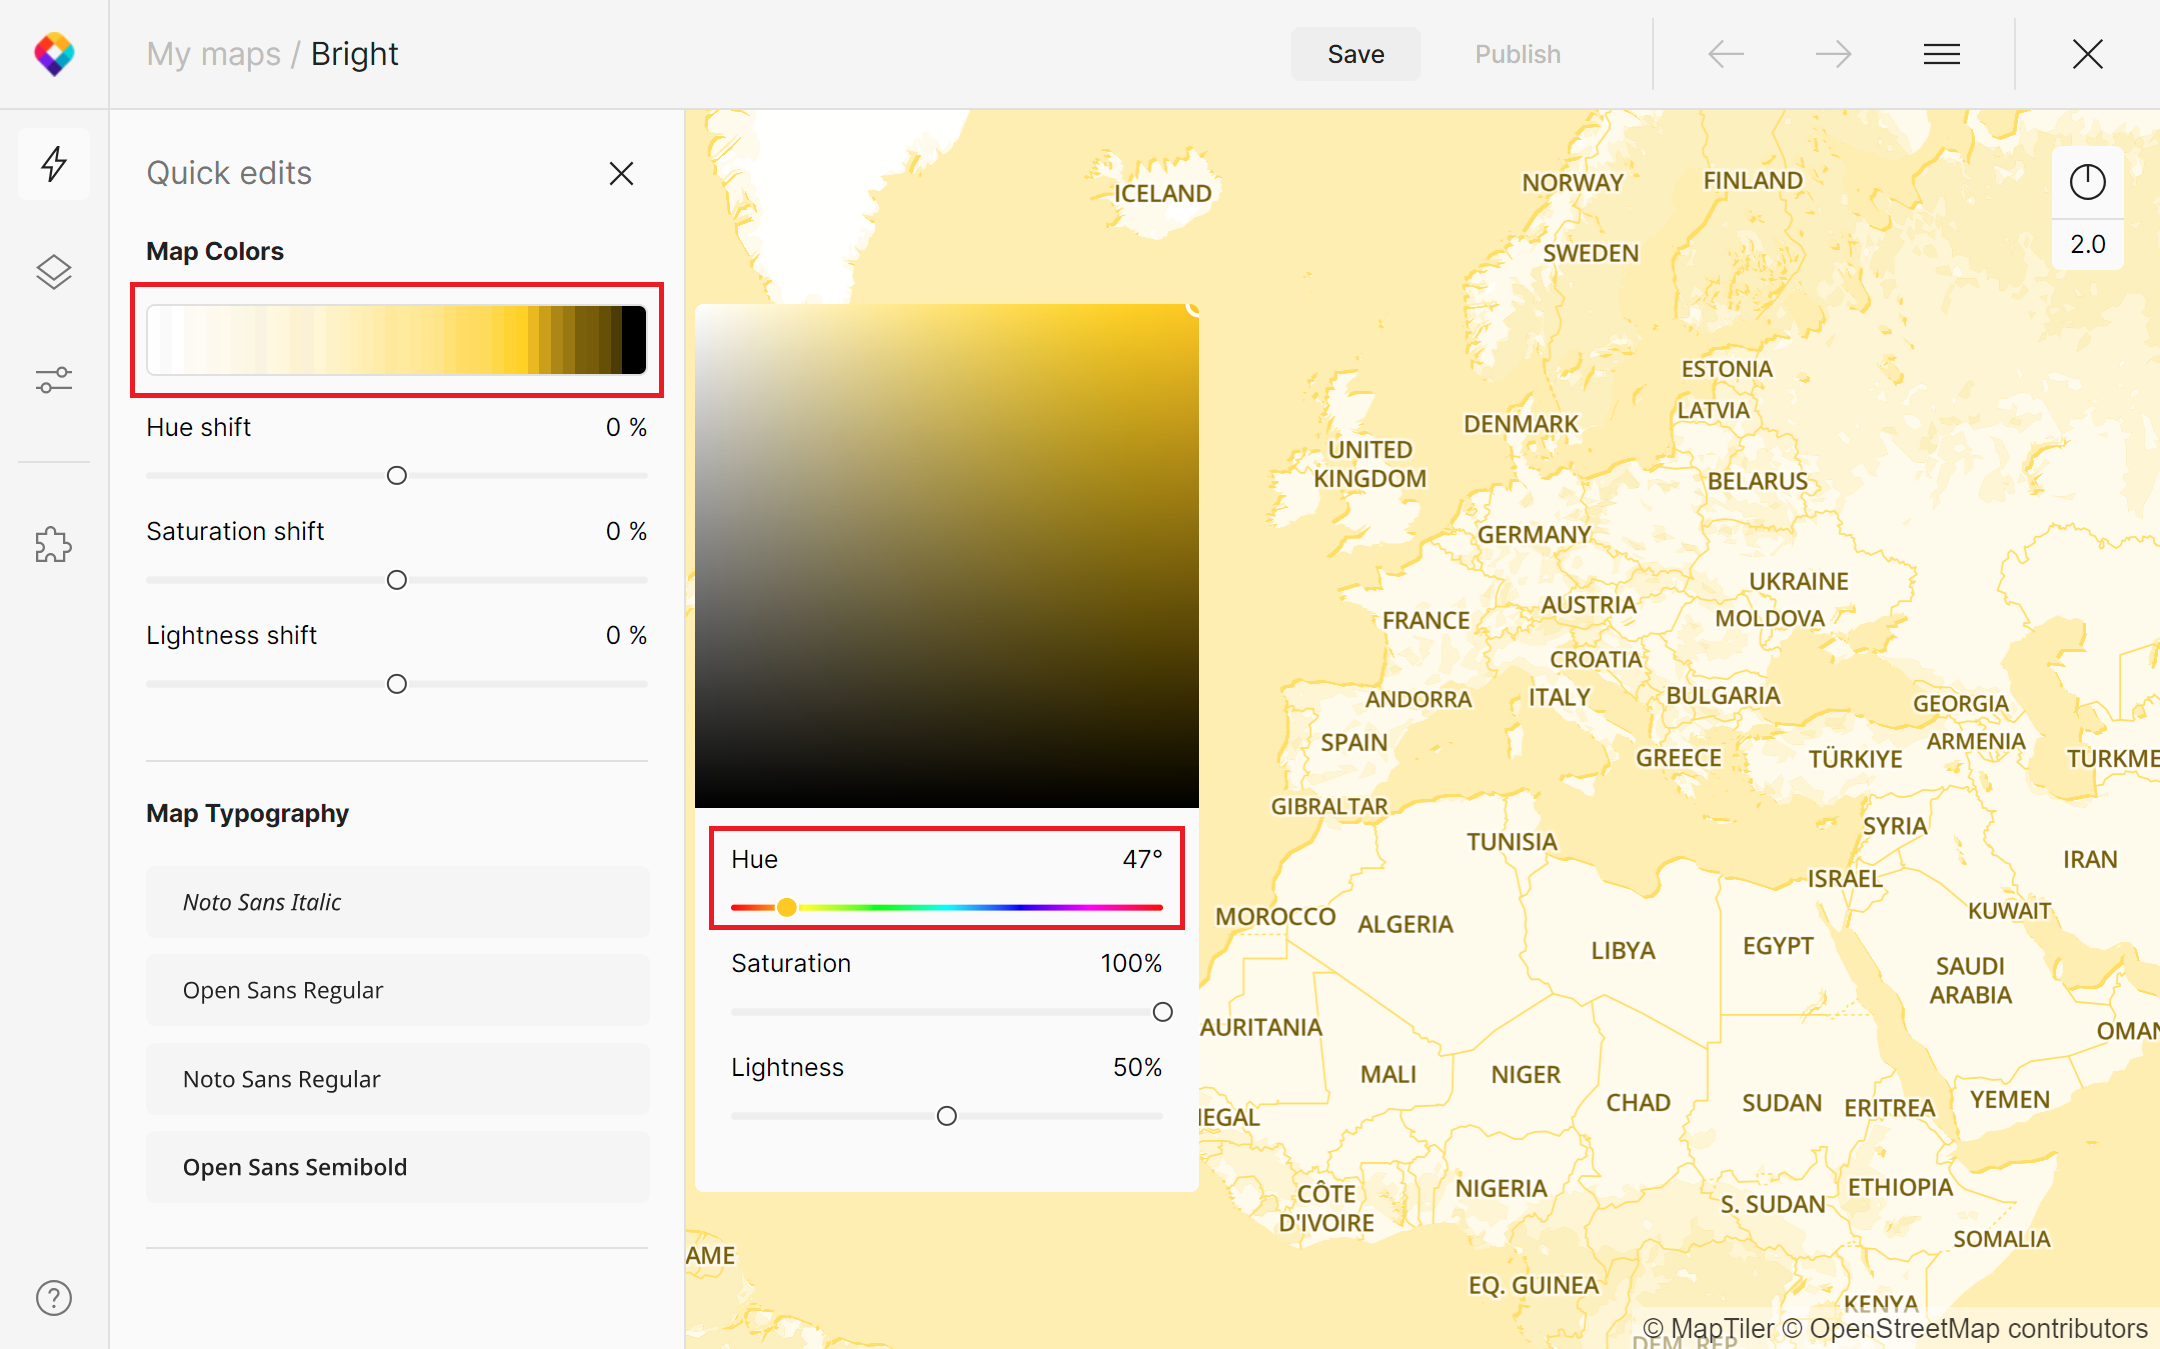Save the Bright map
This screenshot has height=1349, width=2160.
pos(1355,54)
